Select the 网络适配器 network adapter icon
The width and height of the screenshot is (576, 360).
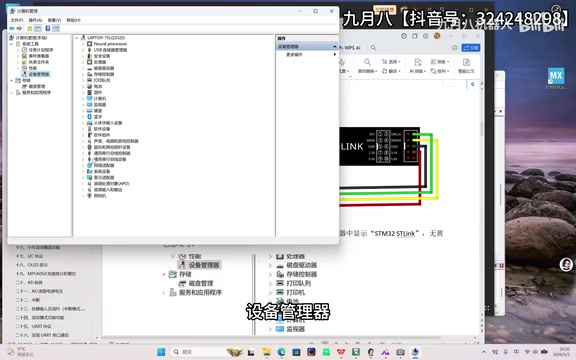(x=89, y=165)
